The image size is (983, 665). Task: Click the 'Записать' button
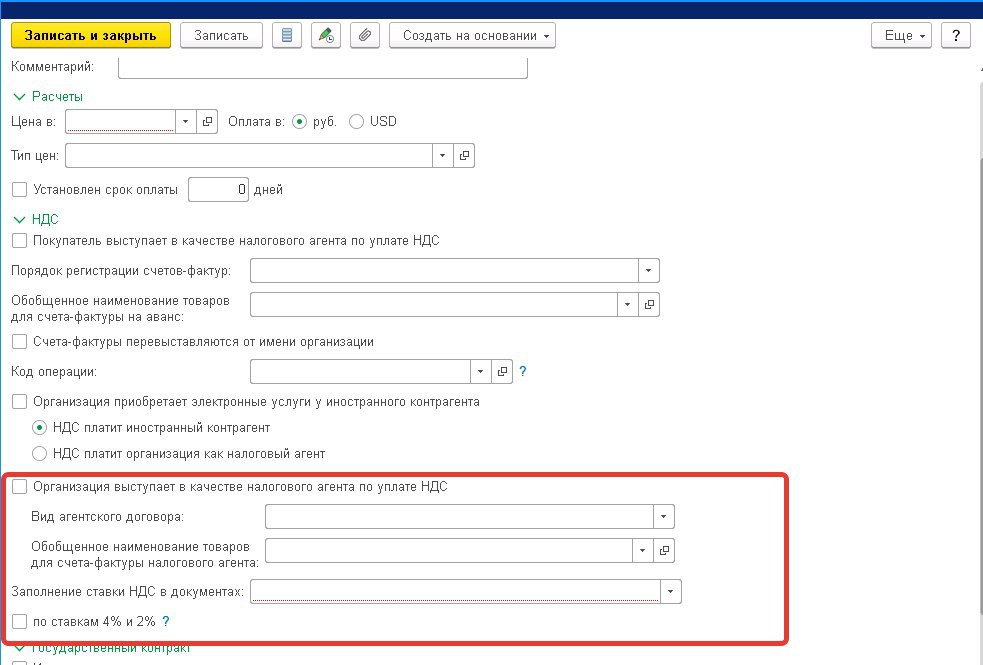pyautogui.click(x=221, y=36)
